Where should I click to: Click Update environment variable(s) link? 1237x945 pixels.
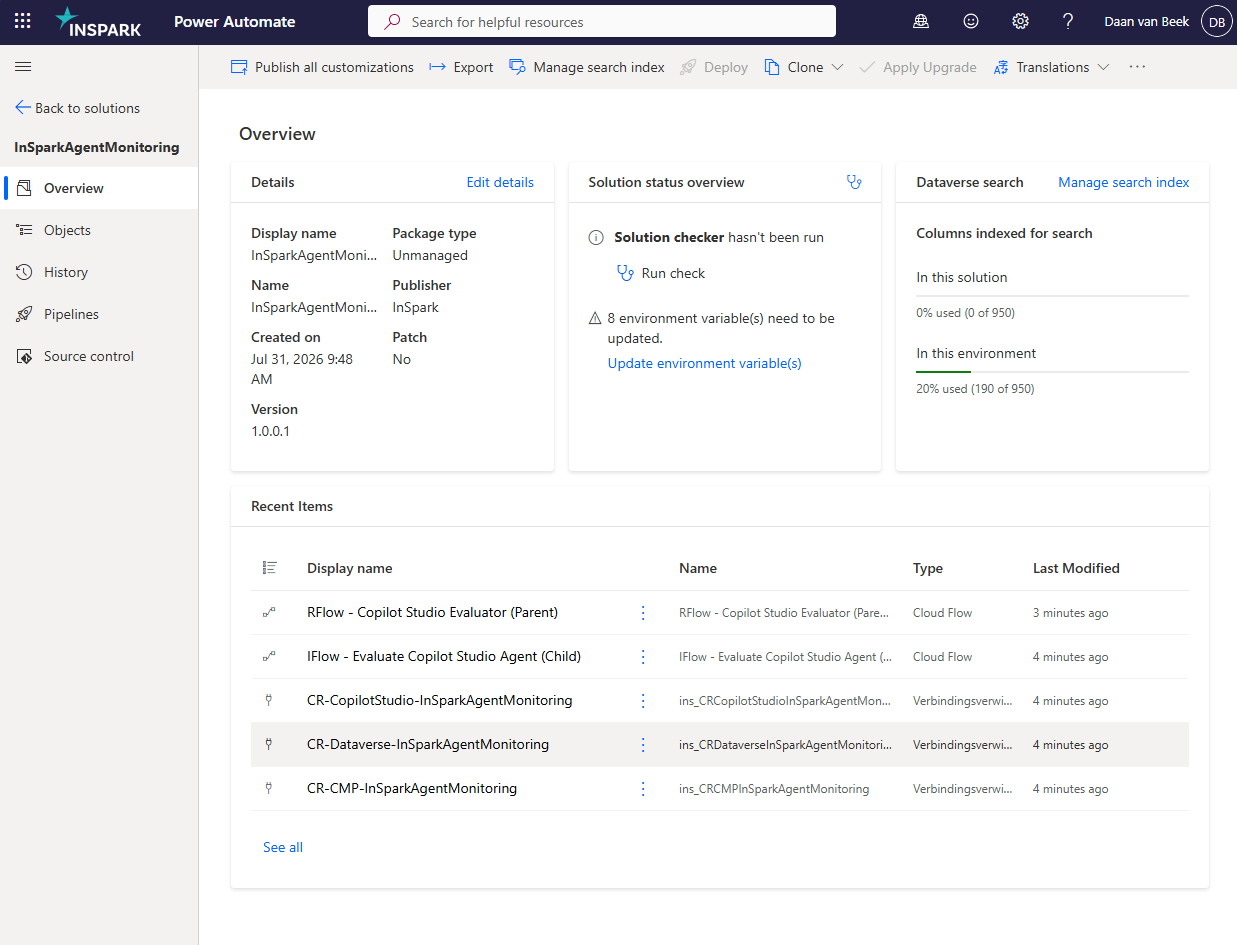click(x=704, y=363)
